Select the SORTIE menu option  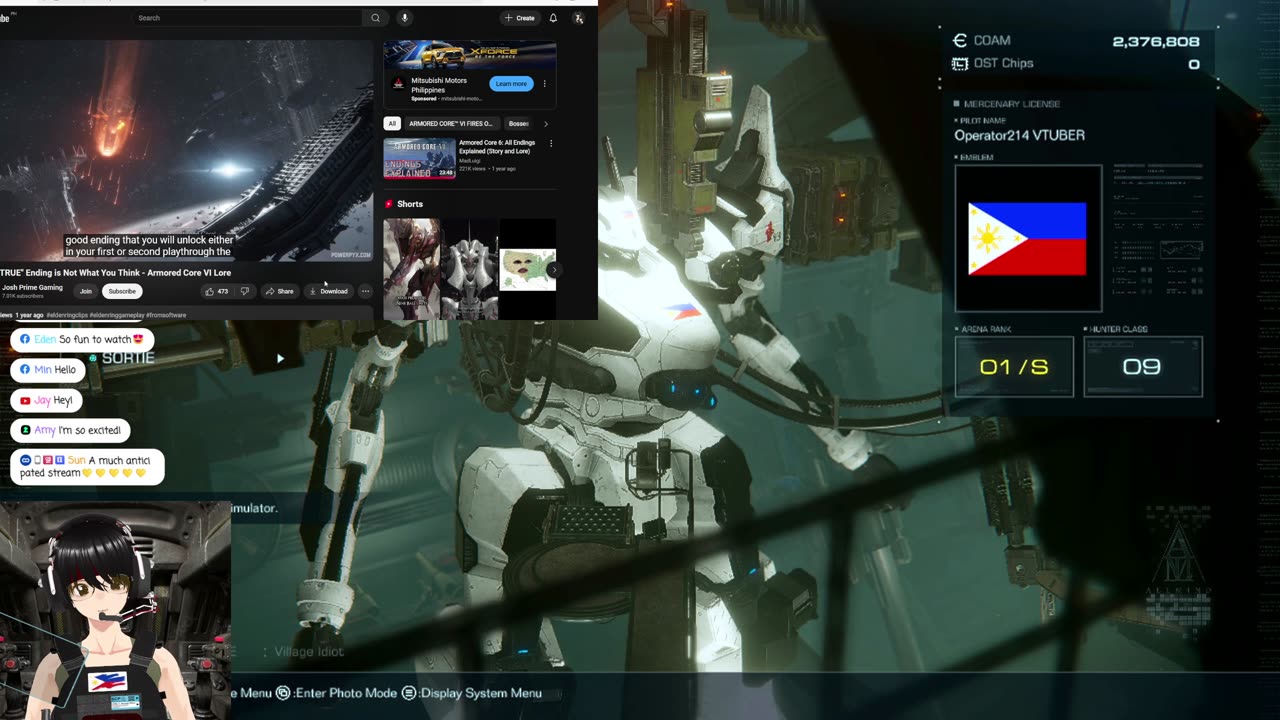tap(127, 358)
